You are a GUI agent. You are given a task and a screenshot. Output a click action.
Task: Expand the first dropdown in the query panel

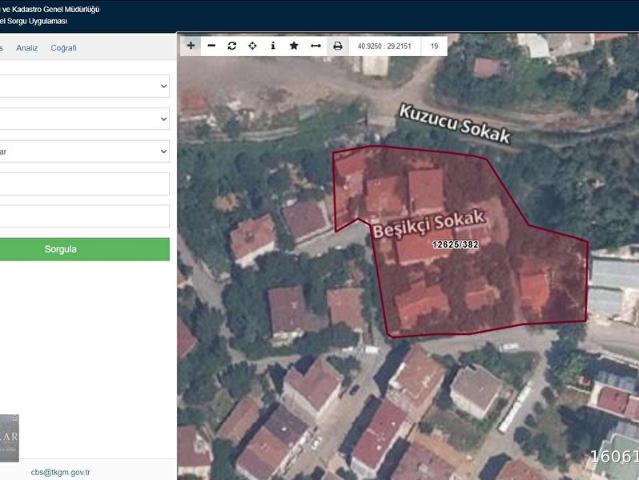84,86
